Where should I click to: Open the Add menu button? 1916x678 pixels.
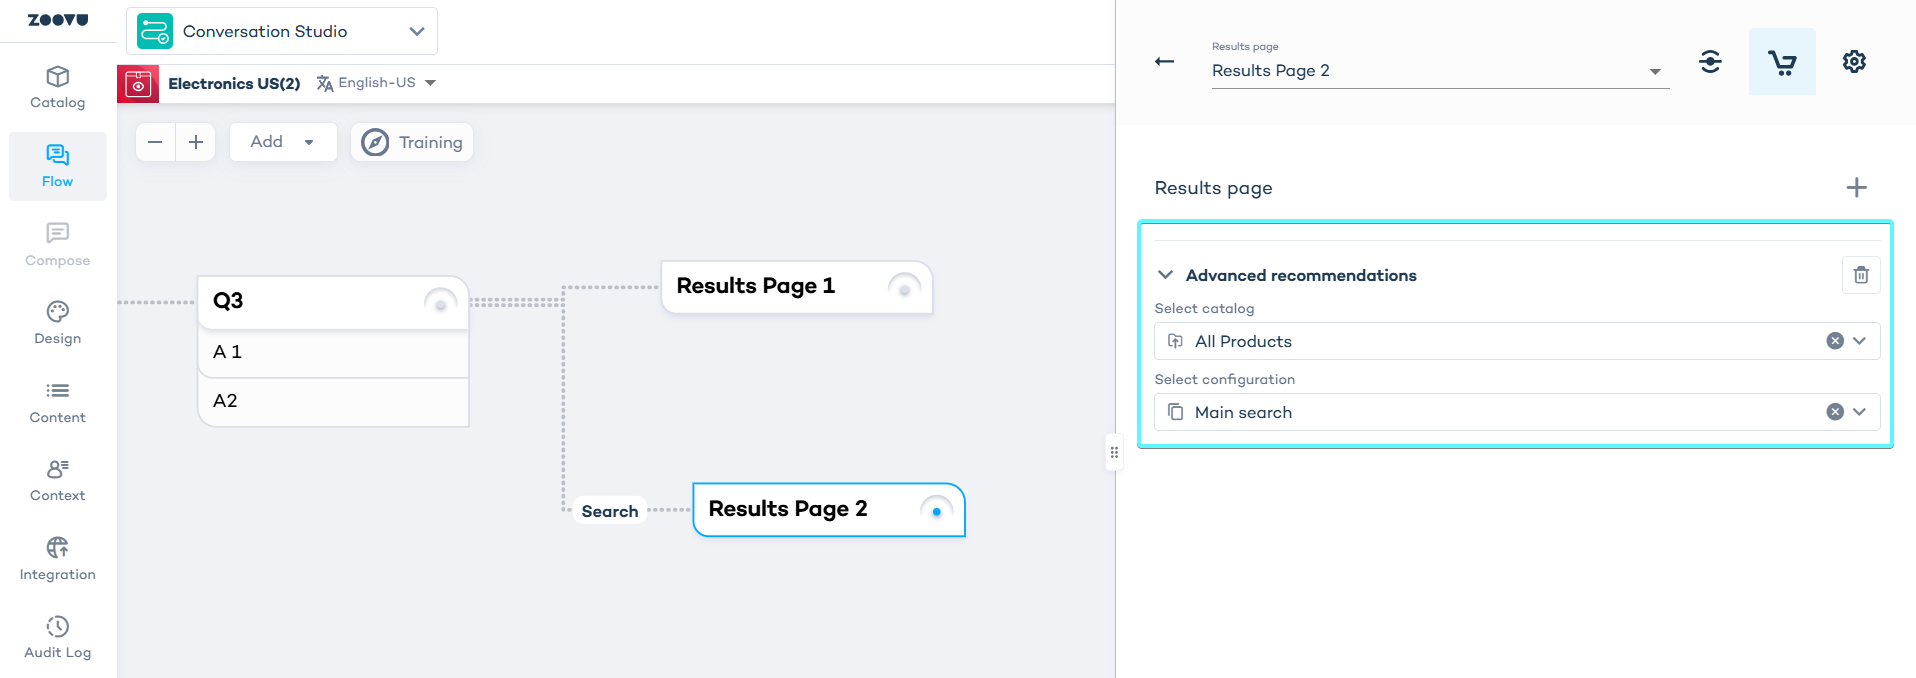coord(282,142)
